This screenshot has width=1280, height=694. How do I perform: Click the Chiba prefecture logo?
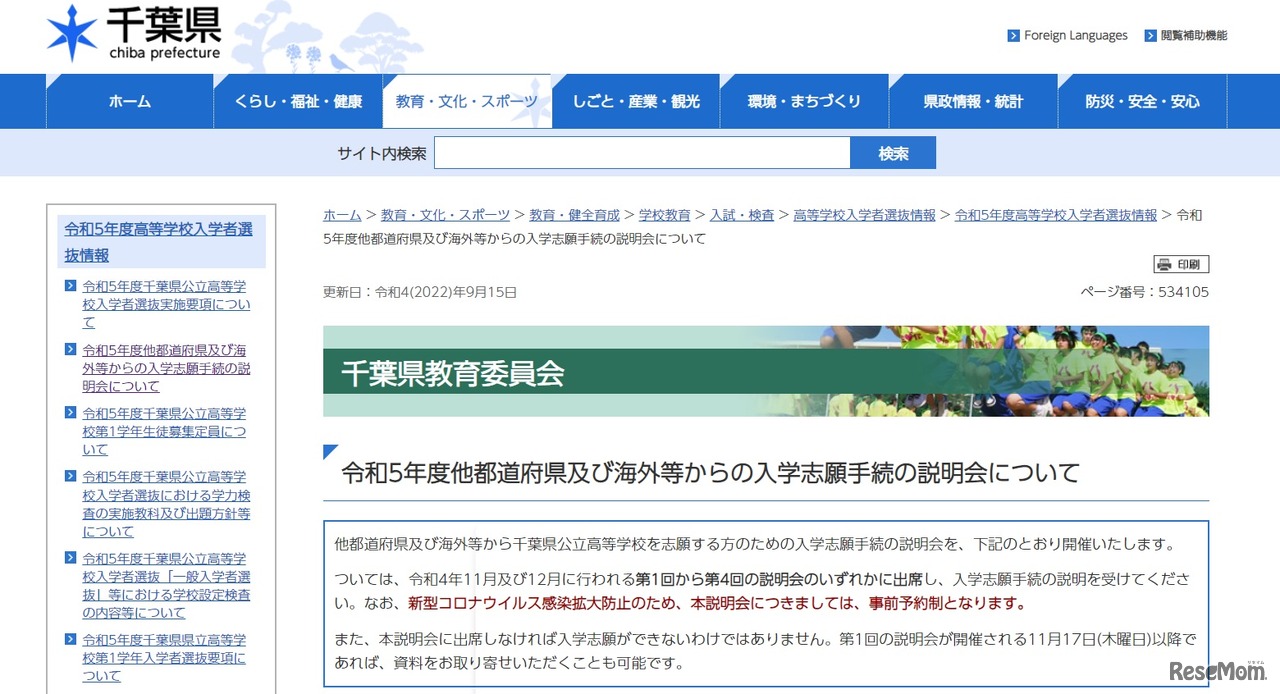(x=134, y=34)
